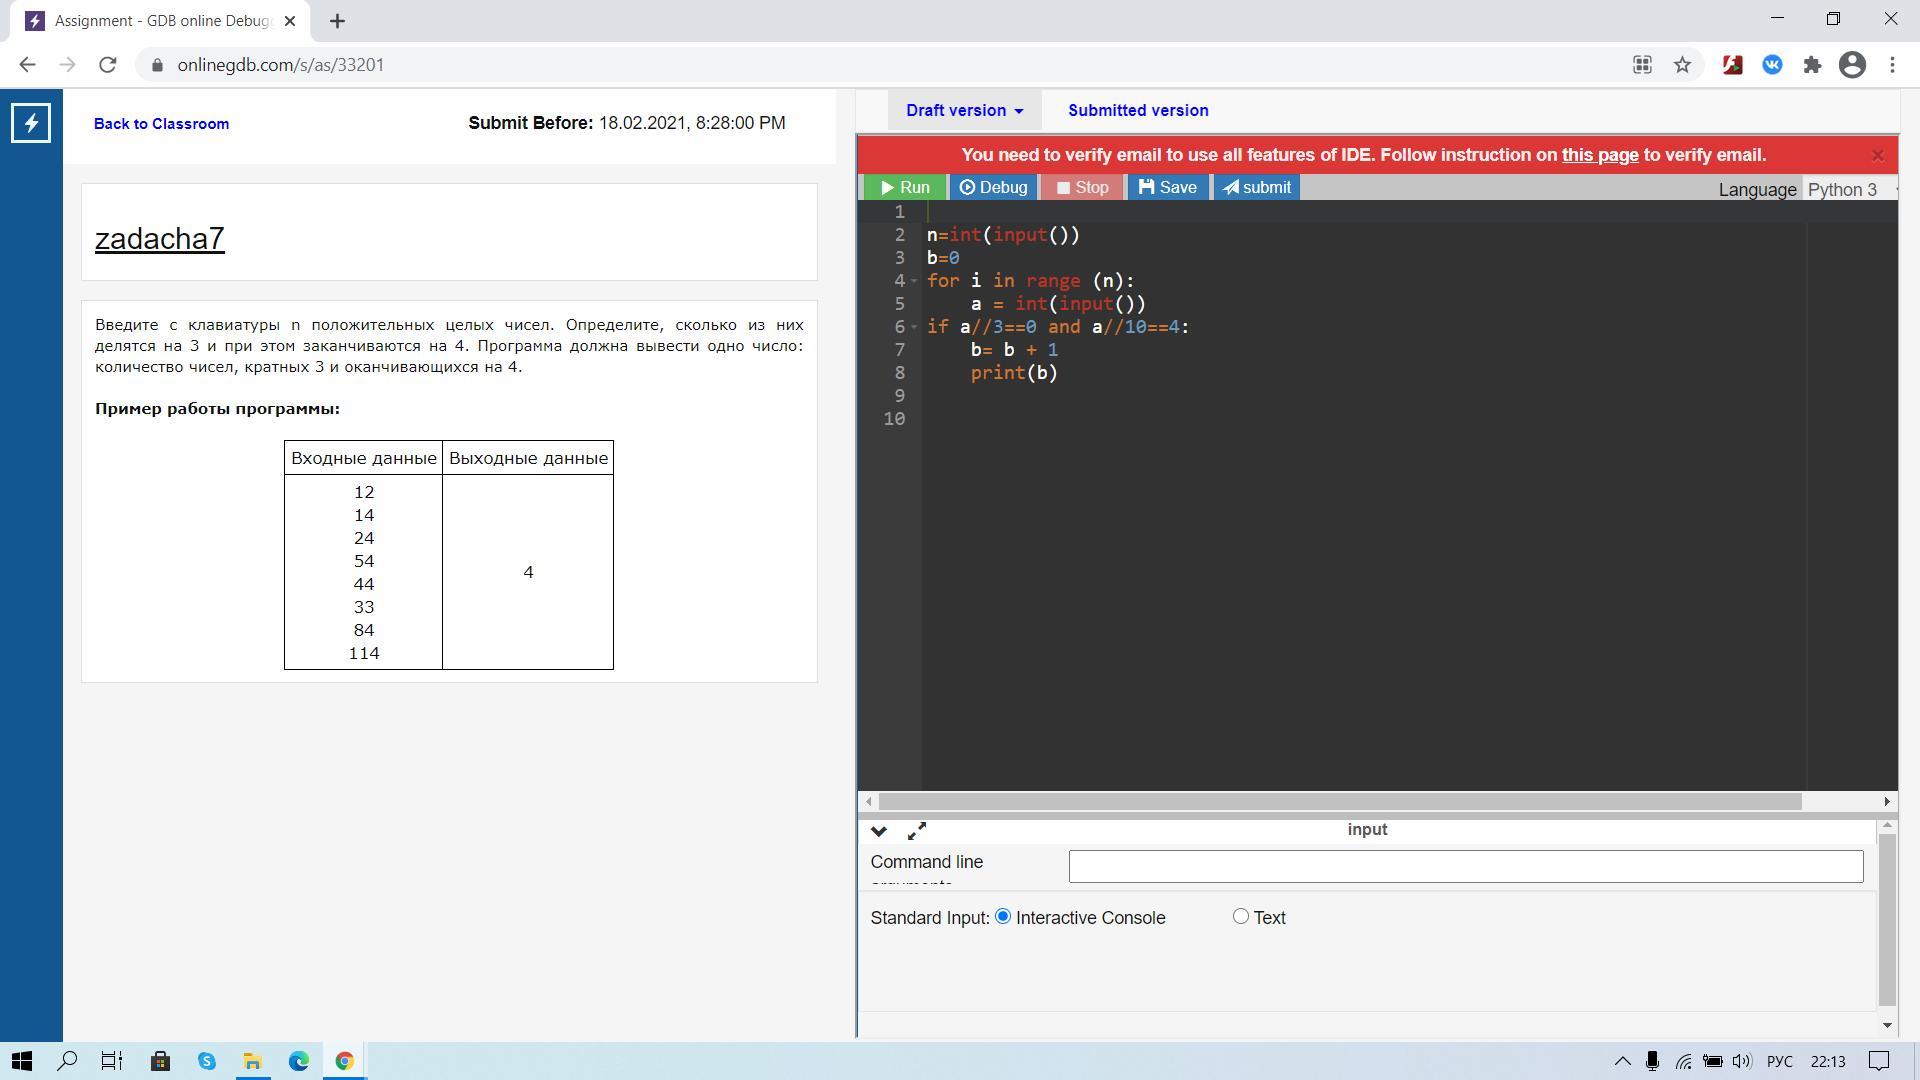Open 'this page' email verification link
This screenshot has width=1920, height=1080.
(x=1599, y=155)
